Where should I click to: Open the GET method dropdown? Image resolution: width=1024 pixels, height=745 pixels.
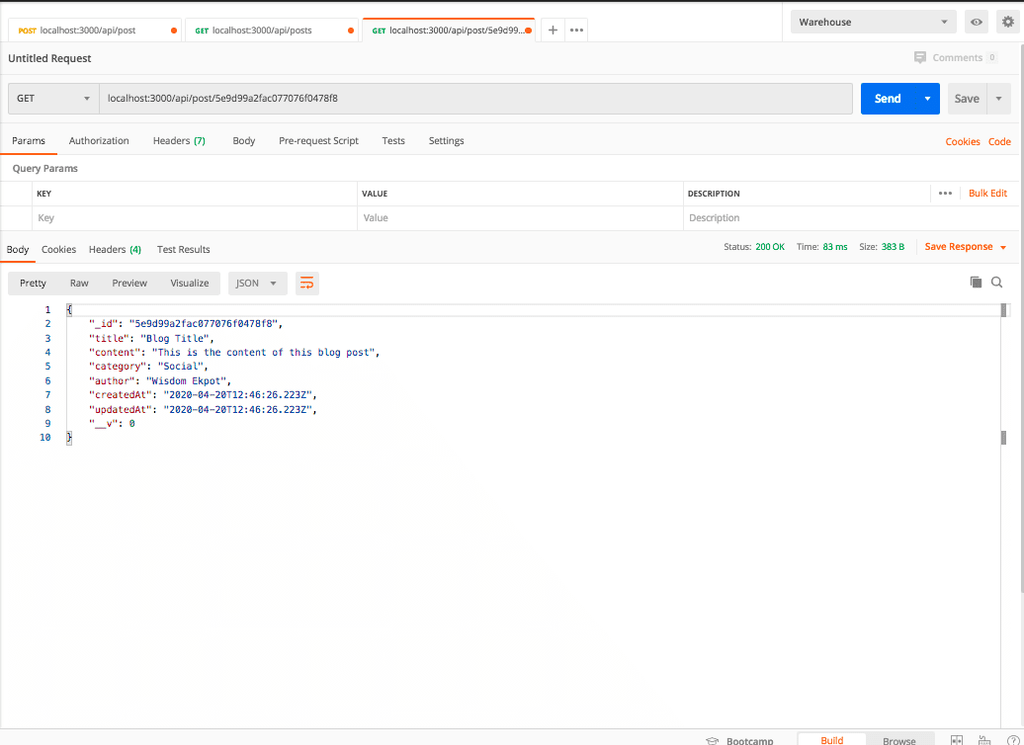(53, 98)
